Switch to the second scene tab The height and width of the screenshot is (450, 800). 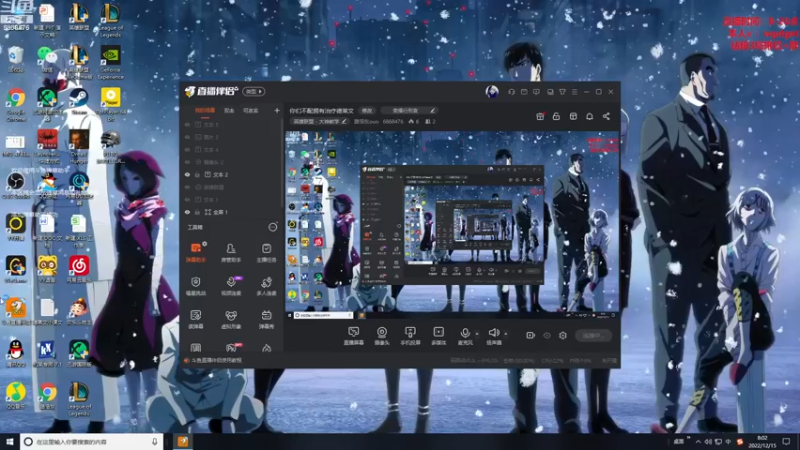229,110
